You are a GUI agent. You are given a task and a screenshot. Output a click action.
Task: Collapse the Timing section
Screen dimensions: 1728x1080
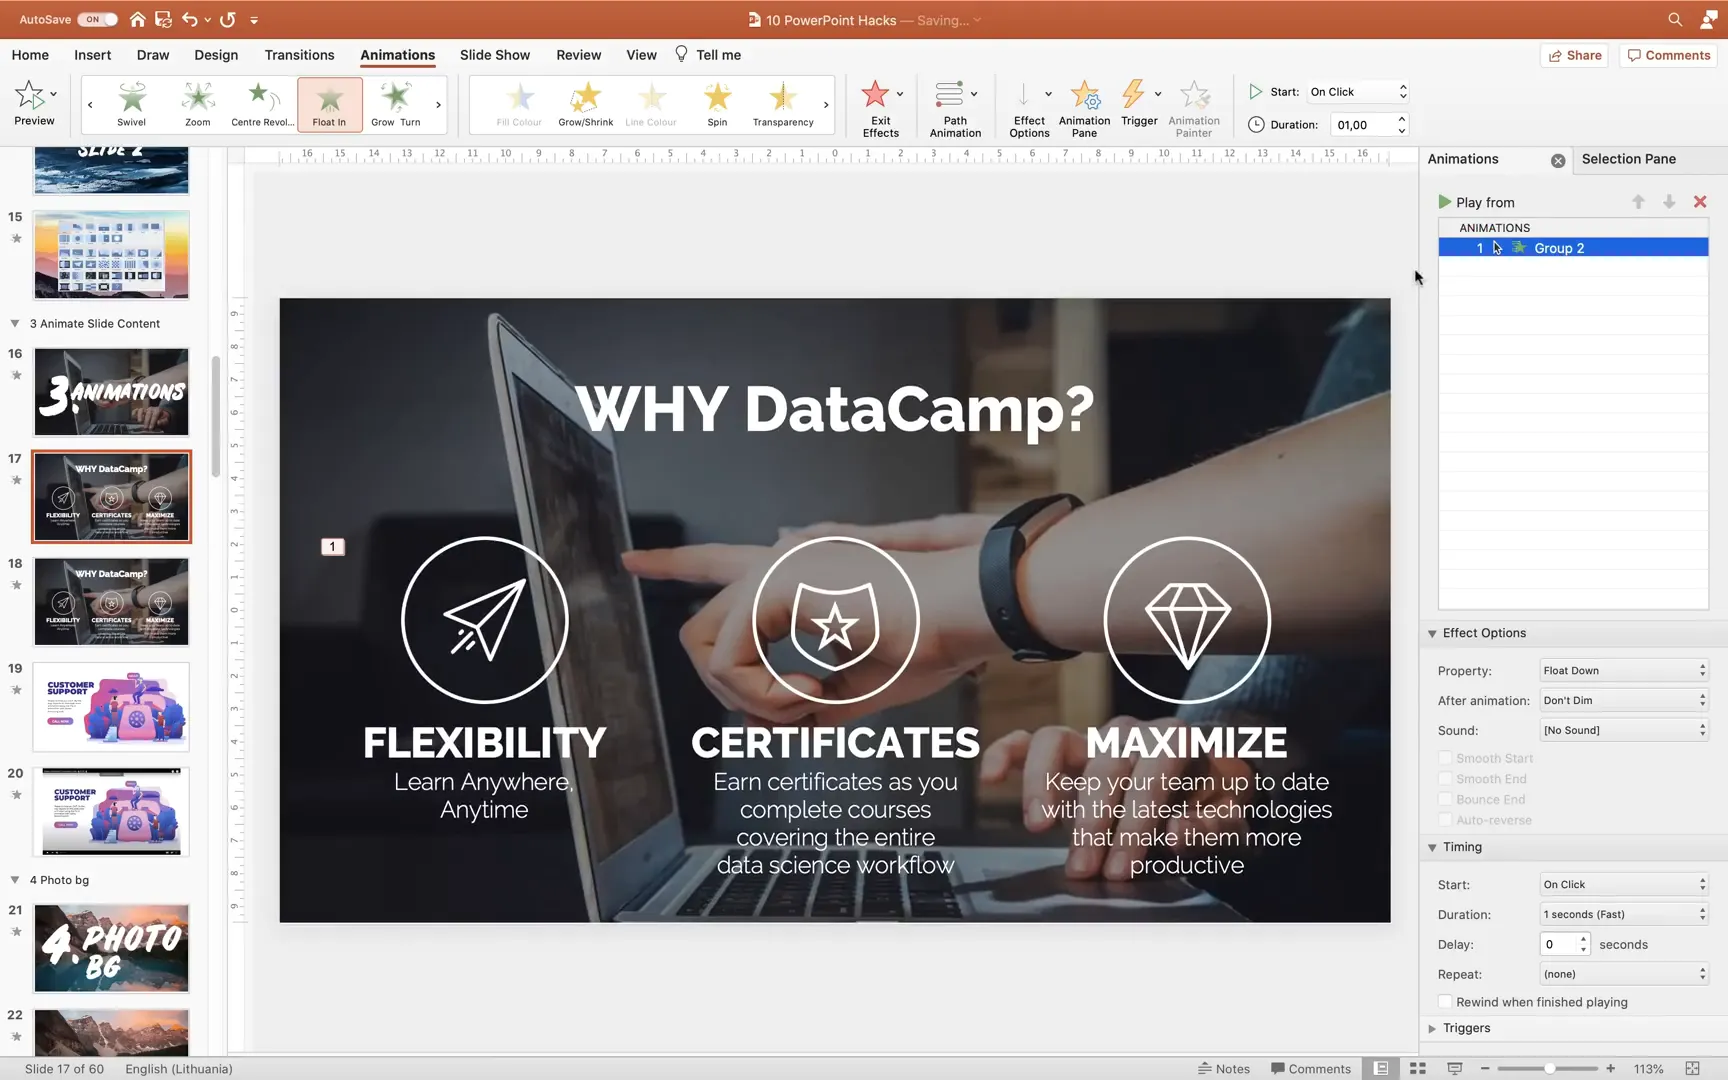pyautogui.click(x=1433, y=847)
